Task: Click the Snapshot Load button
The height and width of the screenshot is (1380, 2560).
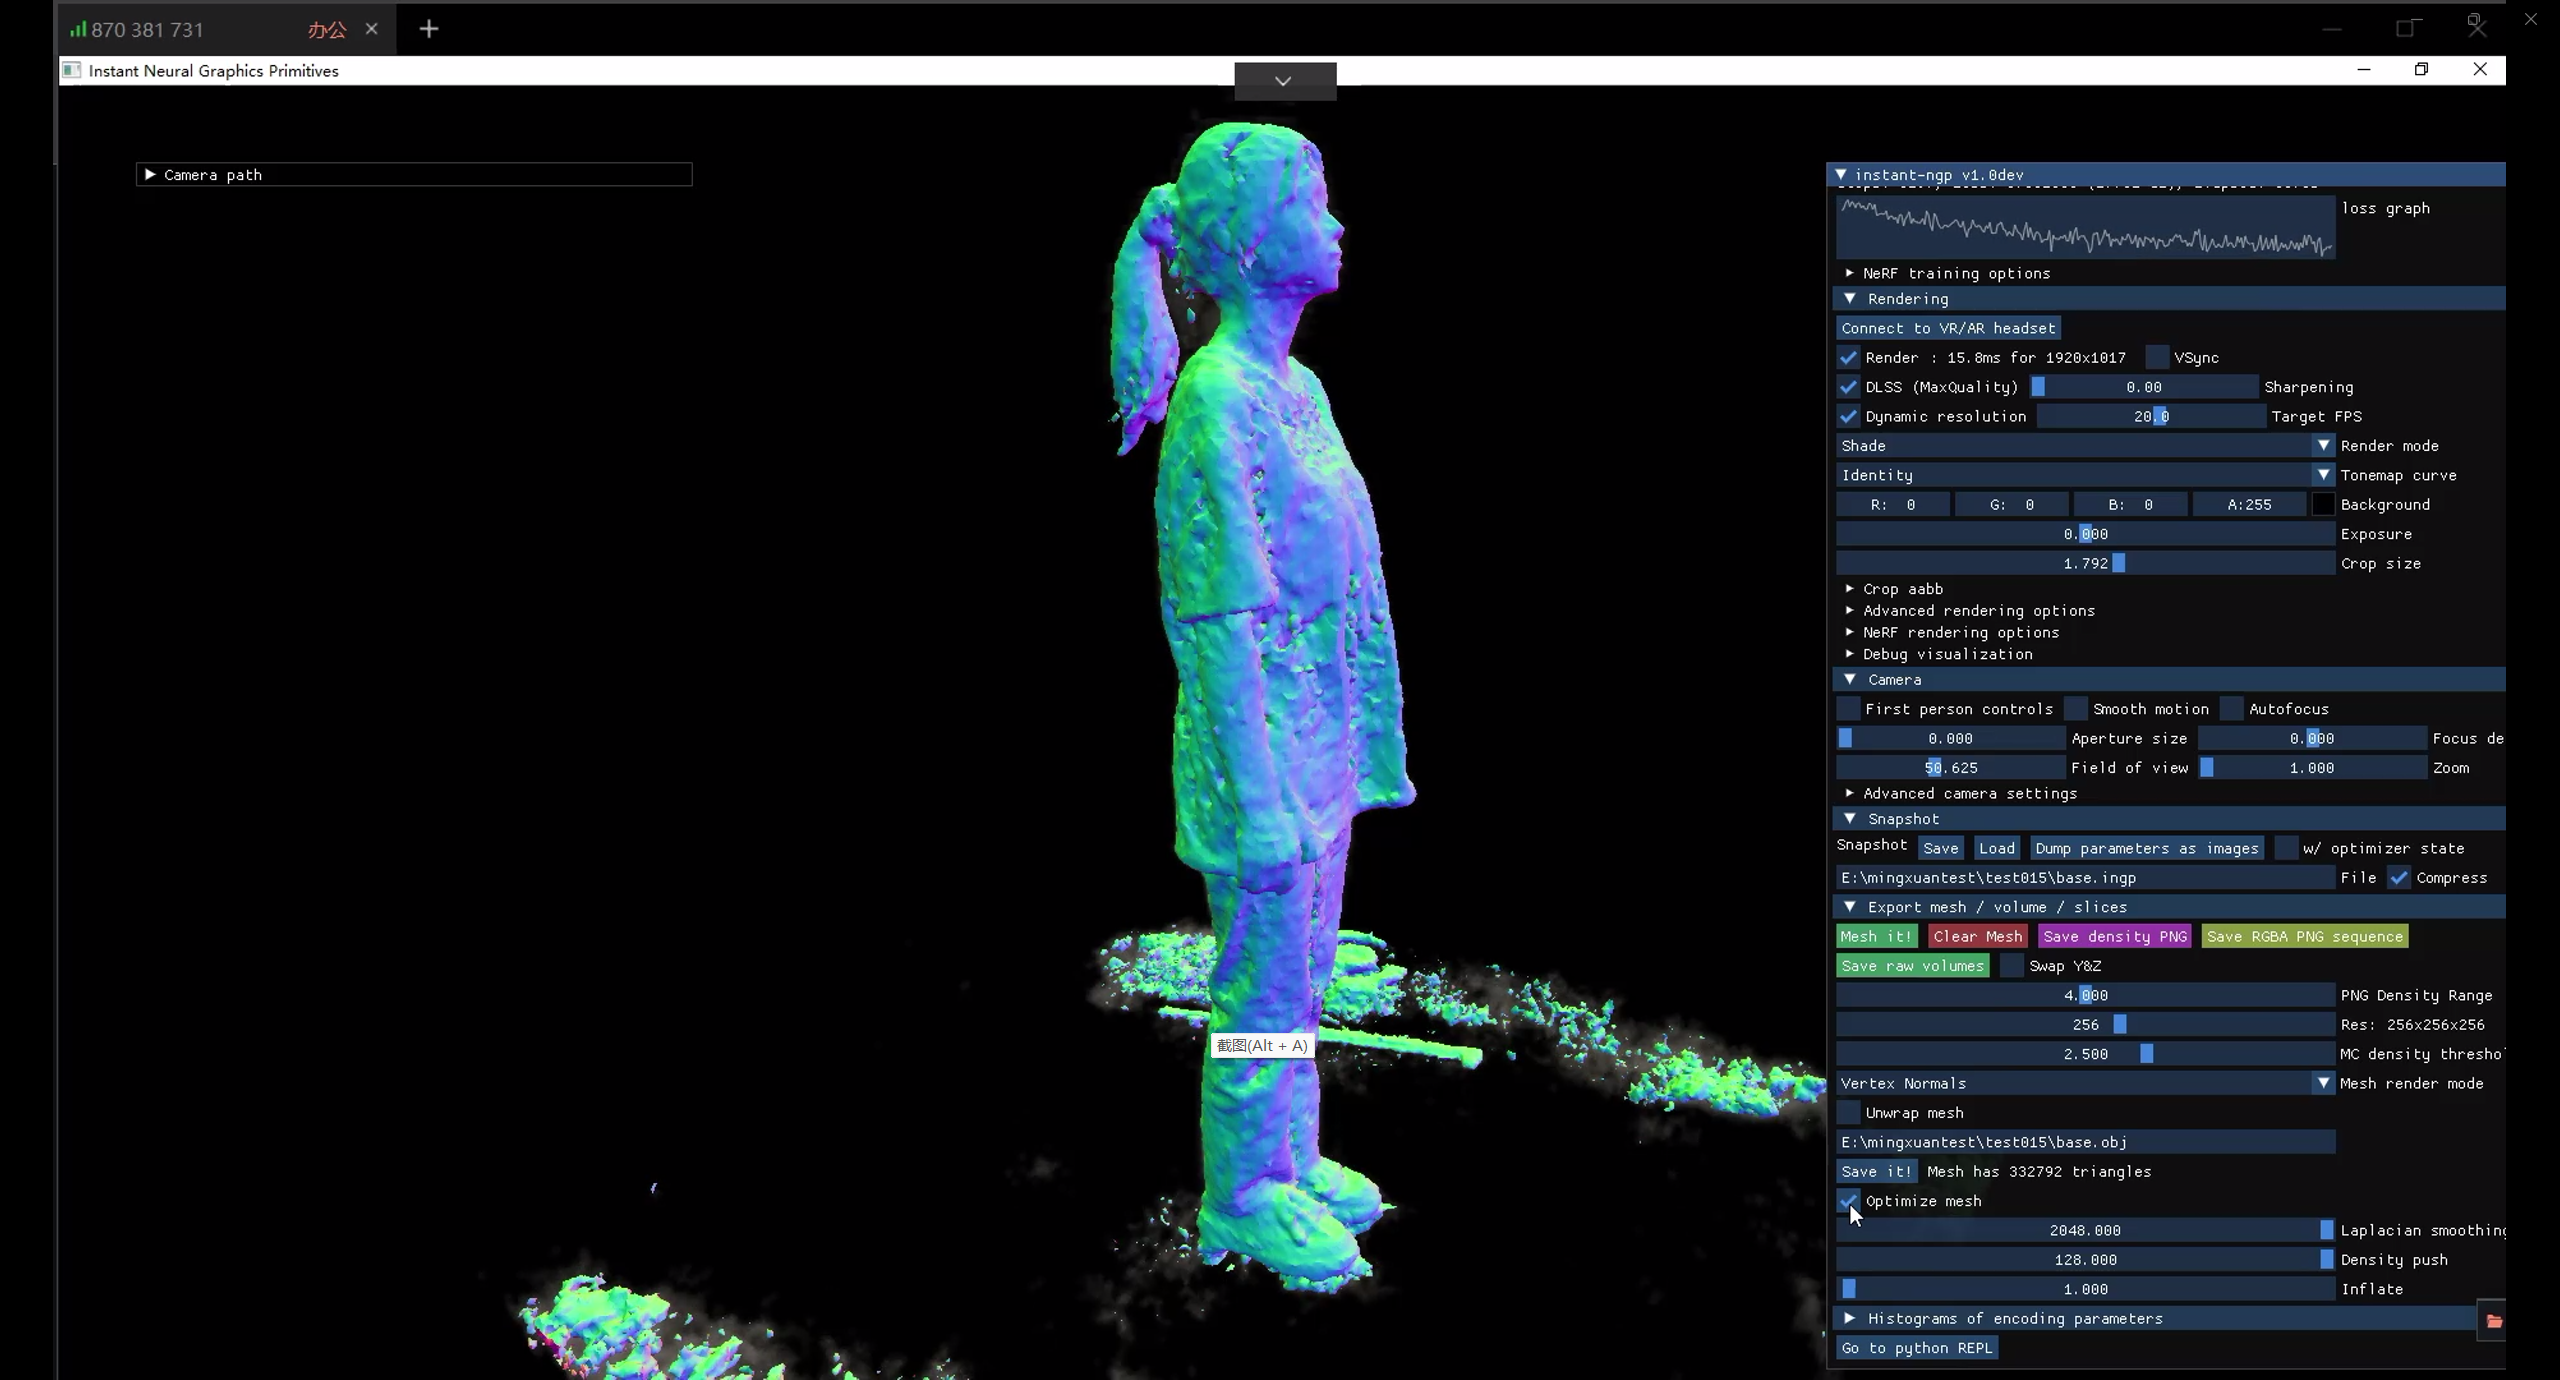Action: click(1996, 848)
